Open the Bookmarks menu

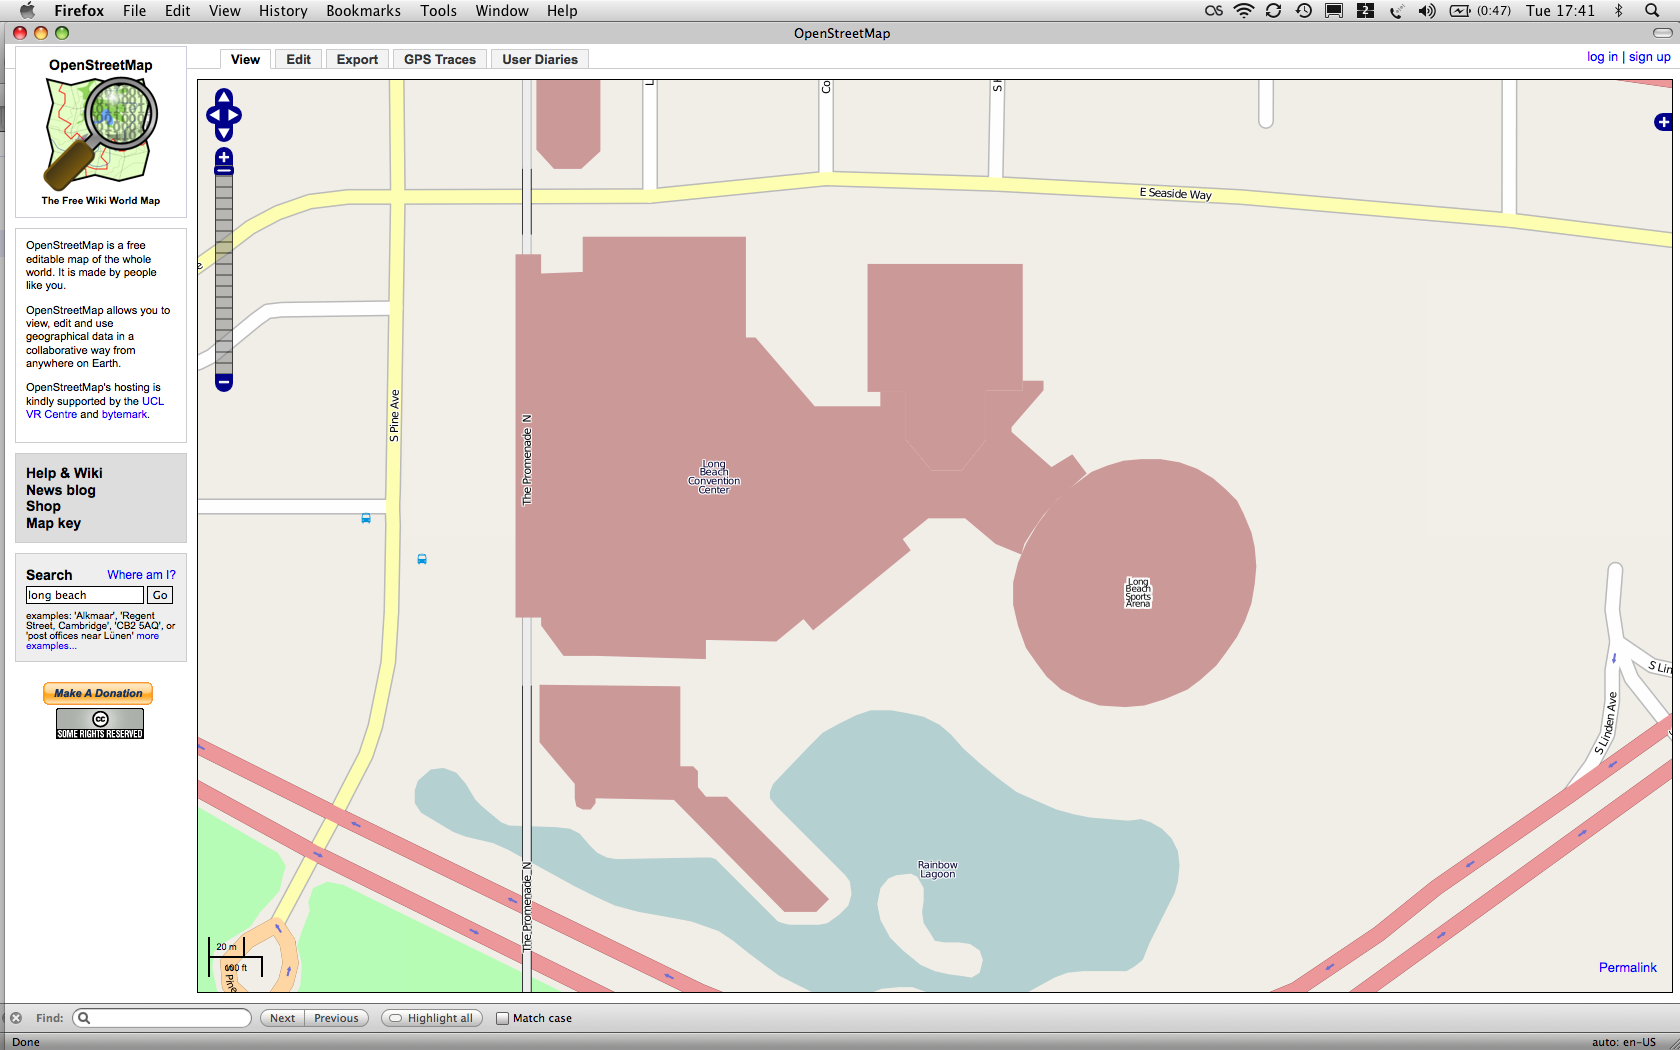[363, 11]
